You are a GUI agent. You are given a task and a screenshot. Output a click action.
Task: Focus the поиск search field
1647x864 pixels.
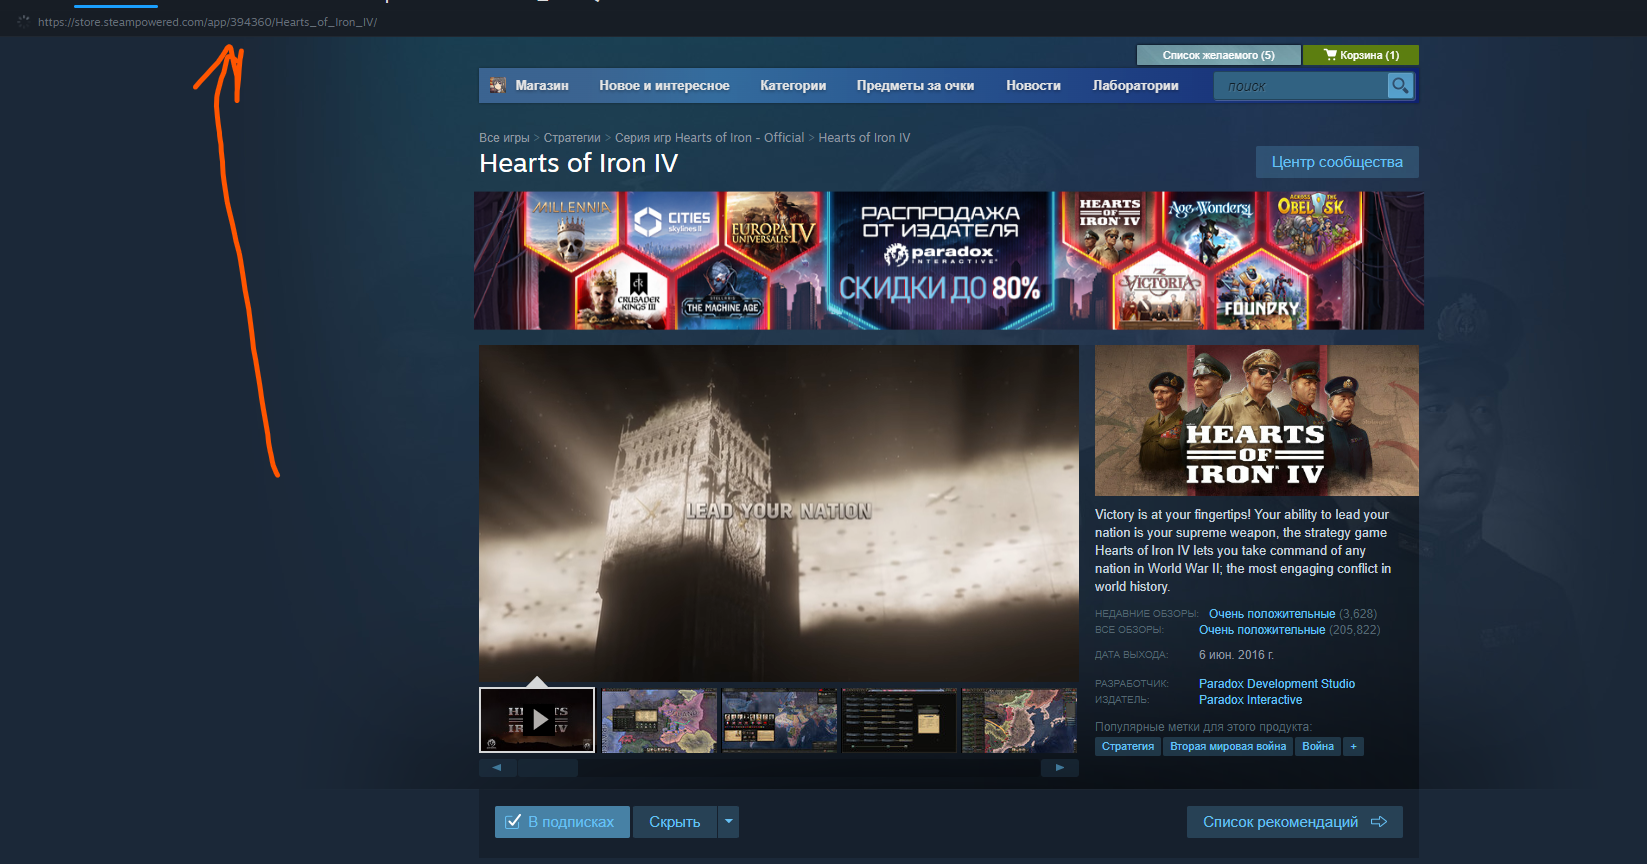point(1300,86)
